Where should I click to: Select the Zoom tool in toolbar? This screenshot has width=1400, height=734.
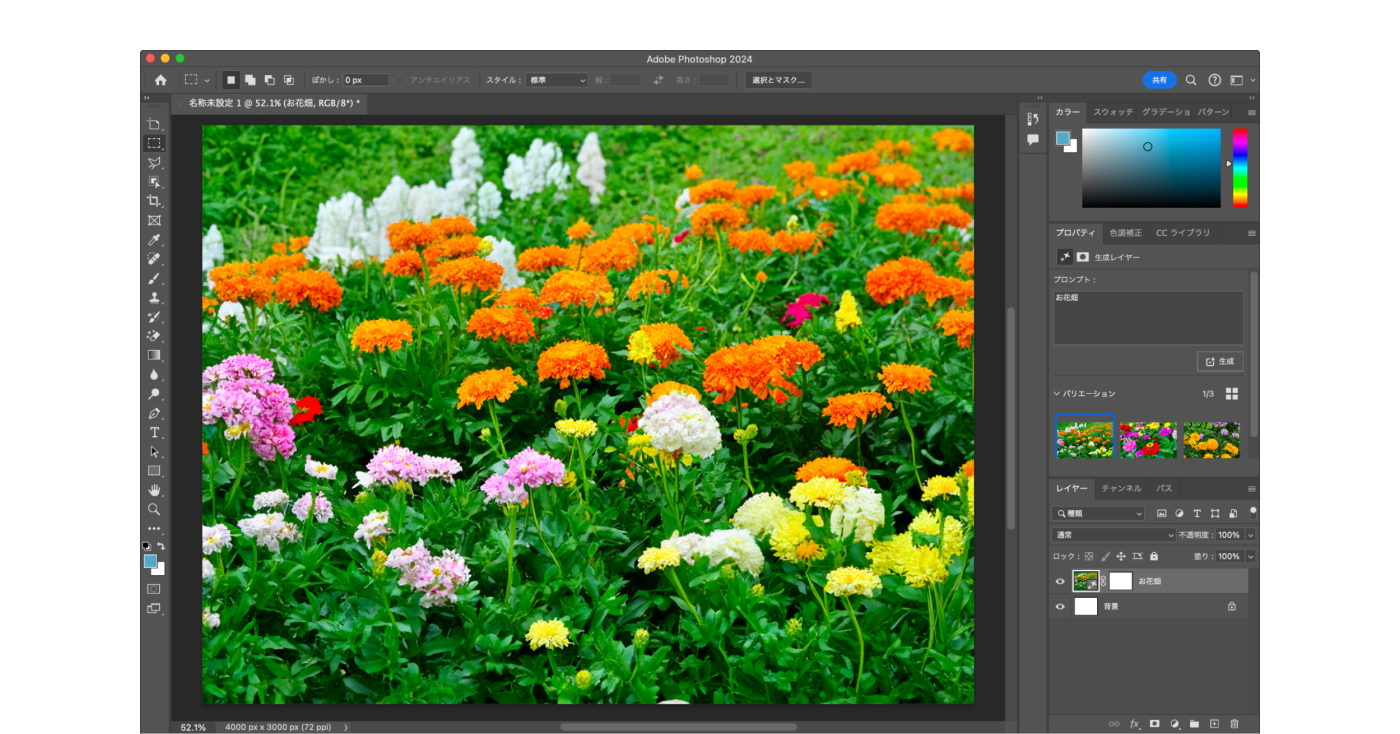(154, 509)
